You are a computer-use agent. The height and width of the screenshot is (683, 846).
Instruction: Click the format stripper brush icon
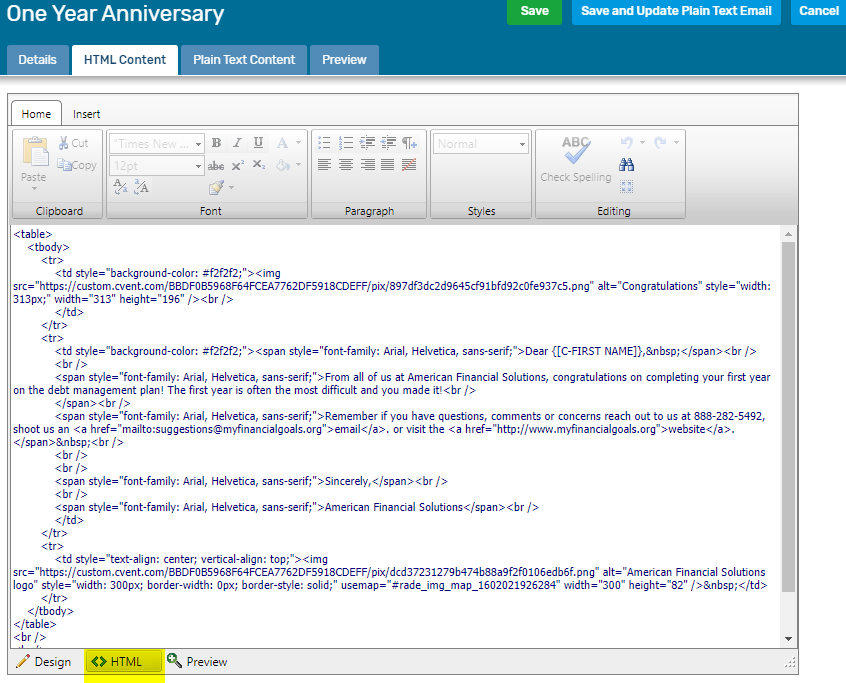pyautogui.click(x=216, y=187)
